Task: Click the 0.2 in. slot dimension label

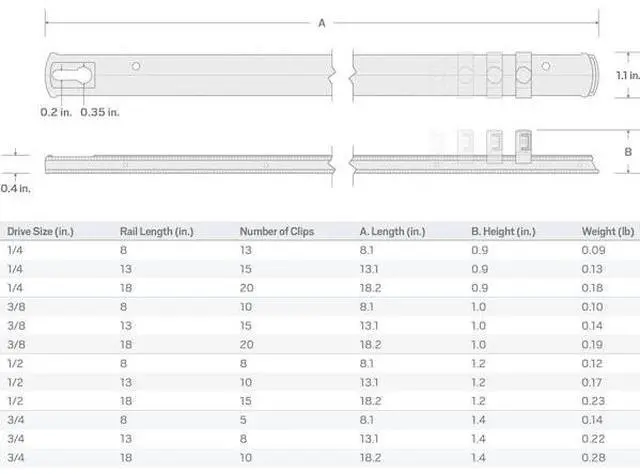Action: 55,111
